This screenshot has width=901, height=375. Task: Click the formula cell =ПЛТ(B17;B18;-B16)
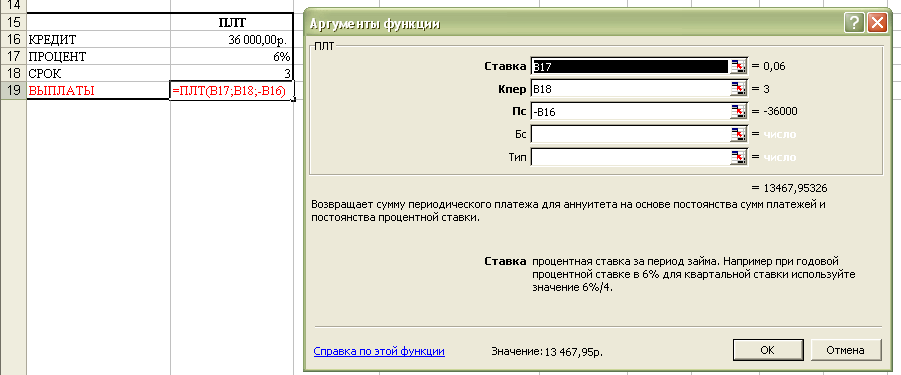(232, 91)
